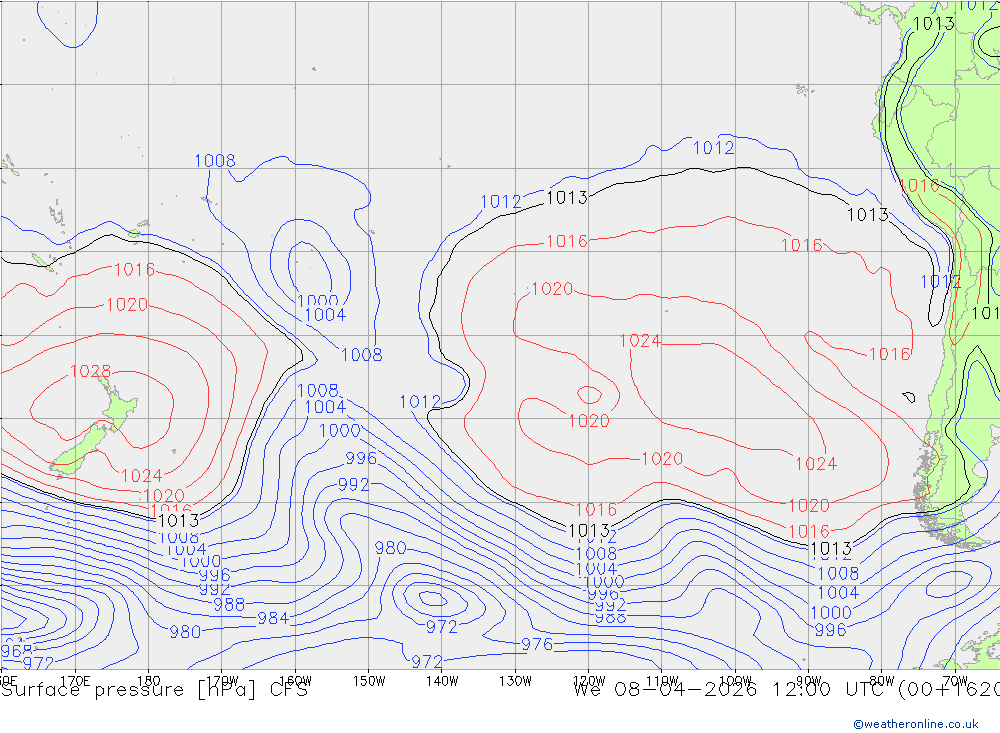Screen dimensions: 1000x733
Task: Click the 'Surface pressure [hPa] CFS' title
Action: [154, 690]
